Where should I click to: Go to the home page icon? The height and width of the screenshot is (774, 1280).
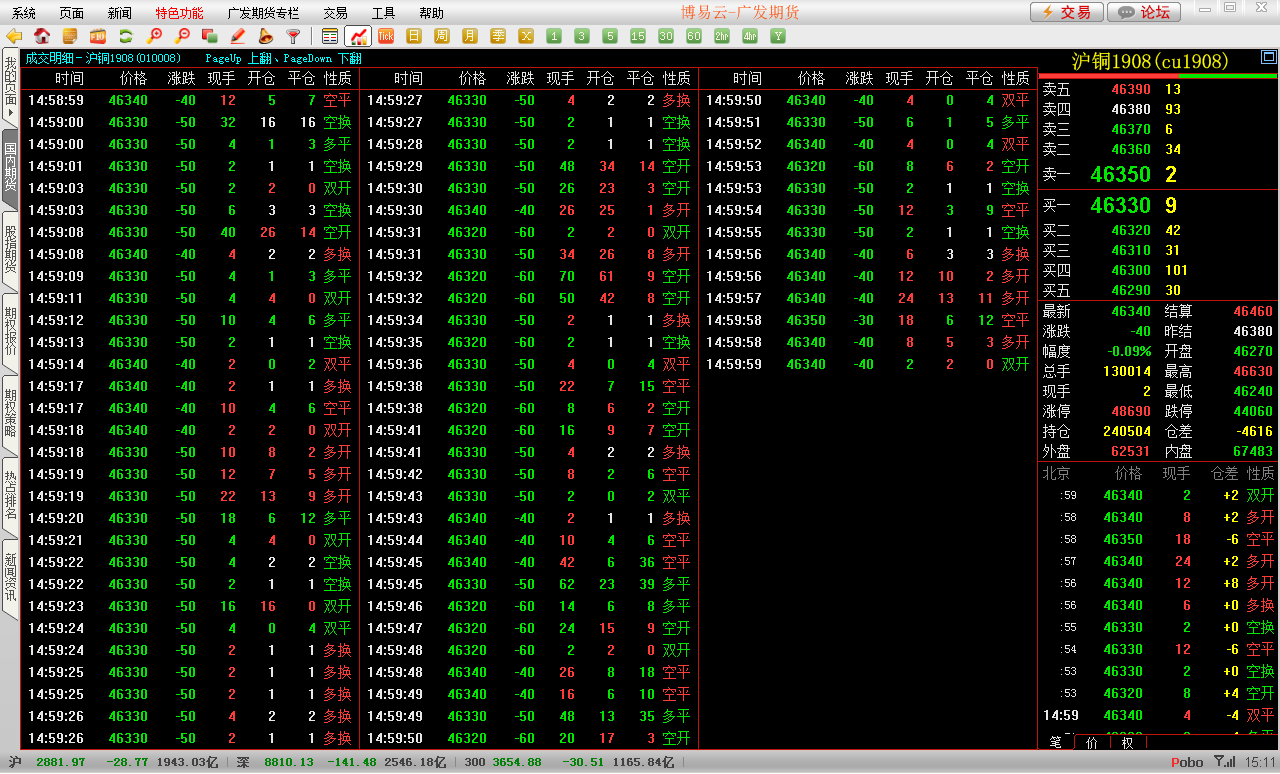pyautogui.click(x=42, y=36)
